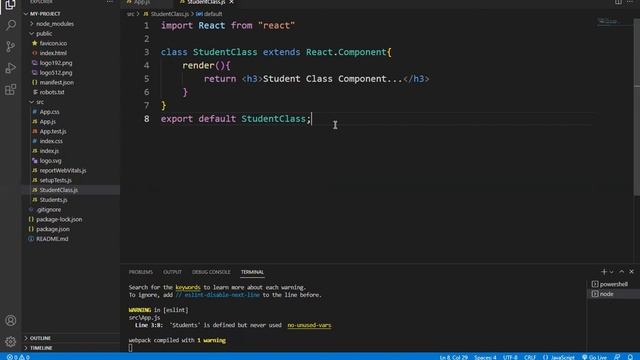Switch to the Debug Console tab
Image resolution: width=640 pixels, height=360 pixels.
tap(211, 272)
